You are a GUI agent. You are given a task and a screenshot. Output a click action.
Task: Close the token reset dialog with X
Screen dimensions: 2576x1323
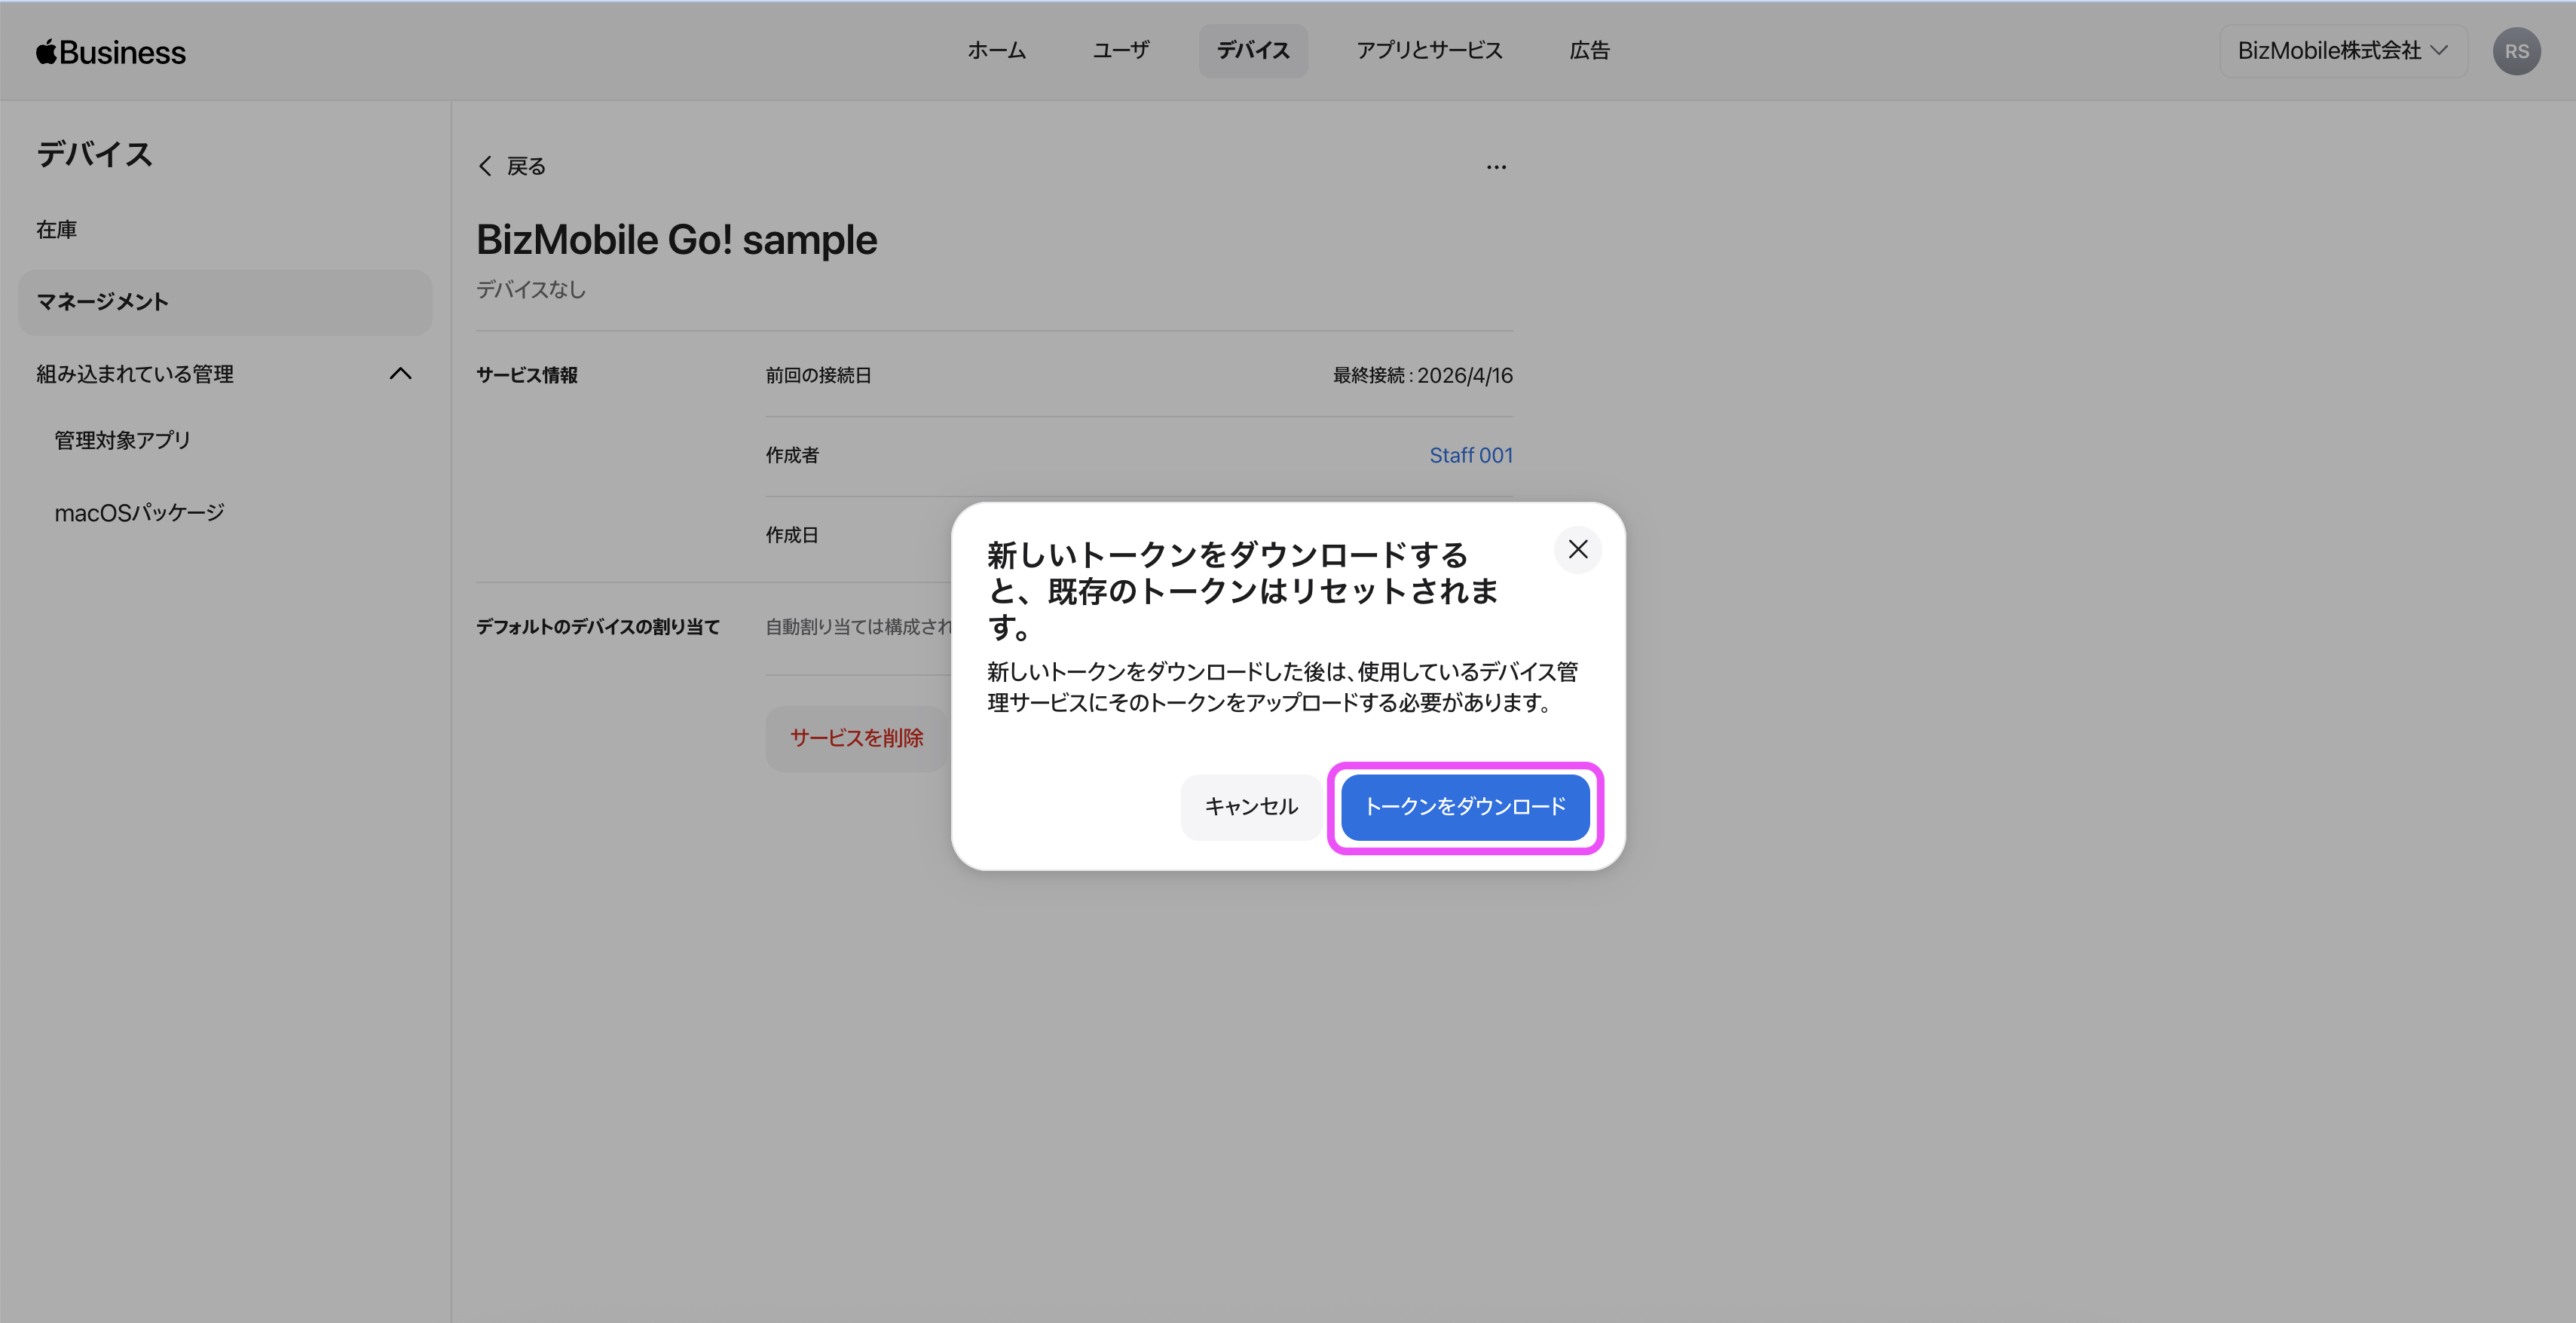(x=1577, y=549)
